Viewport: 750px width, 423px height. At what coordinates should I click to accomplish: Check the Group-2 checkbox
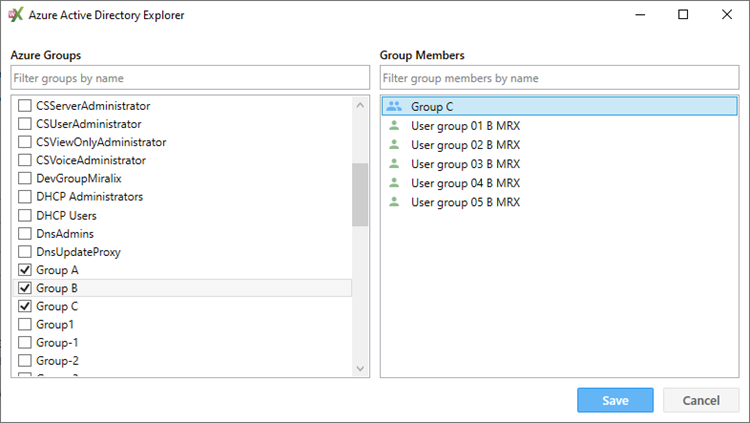coord(25,361)
